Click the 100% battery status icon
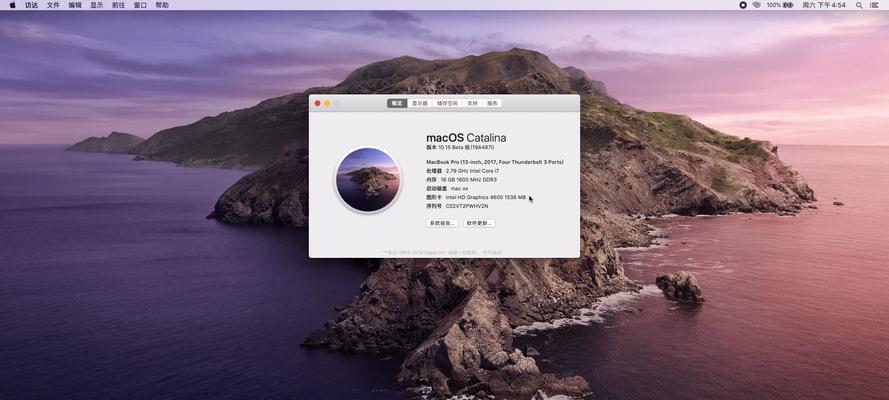This screenshot has width=889, height=400. point(781,5)
